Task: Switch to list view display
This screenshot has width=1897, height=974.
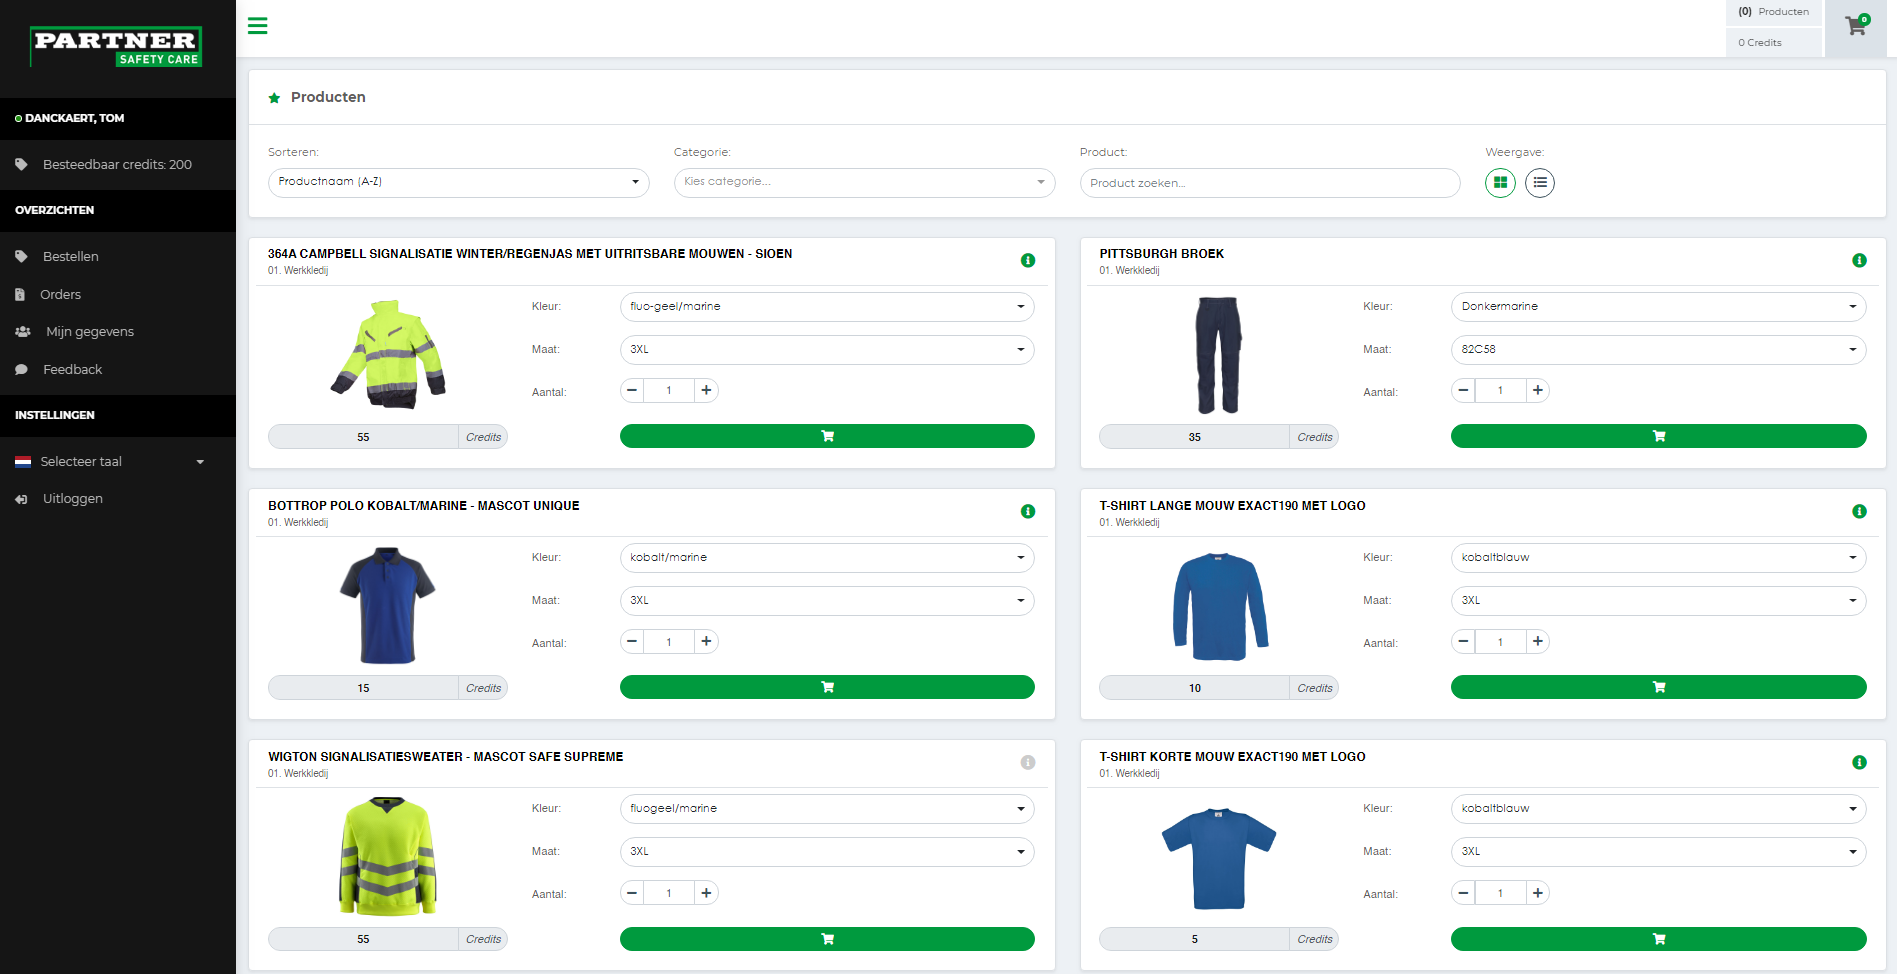Action: tap(1540, 183)
